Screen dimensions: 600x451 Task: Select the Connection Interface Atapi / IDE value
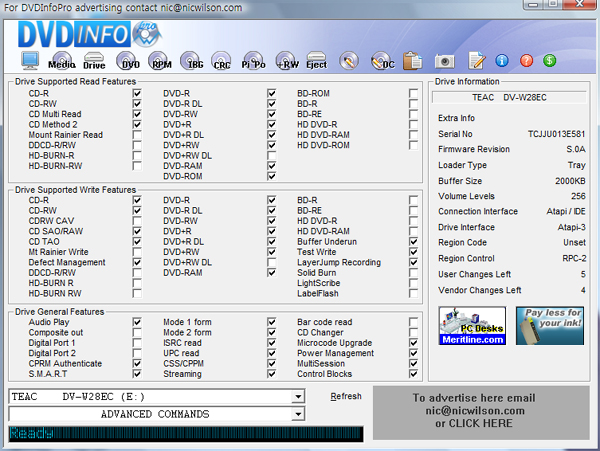pyautogui.click(x=566, y=211)
